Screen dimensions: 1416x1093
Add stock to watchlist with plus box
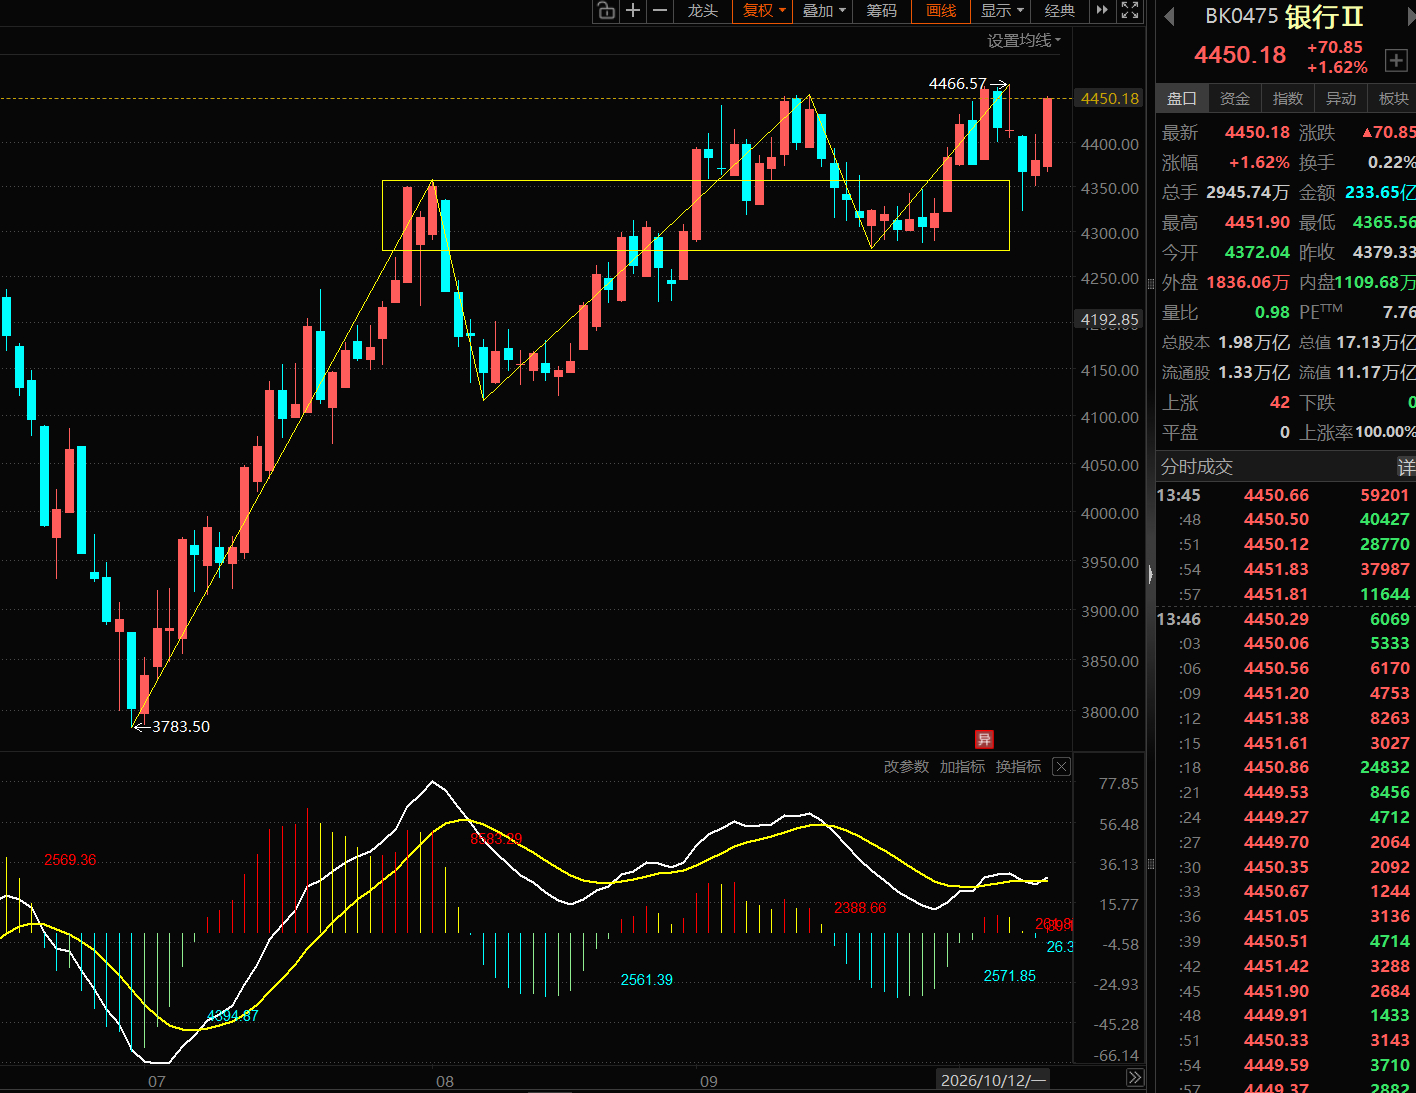[1396, 61]
